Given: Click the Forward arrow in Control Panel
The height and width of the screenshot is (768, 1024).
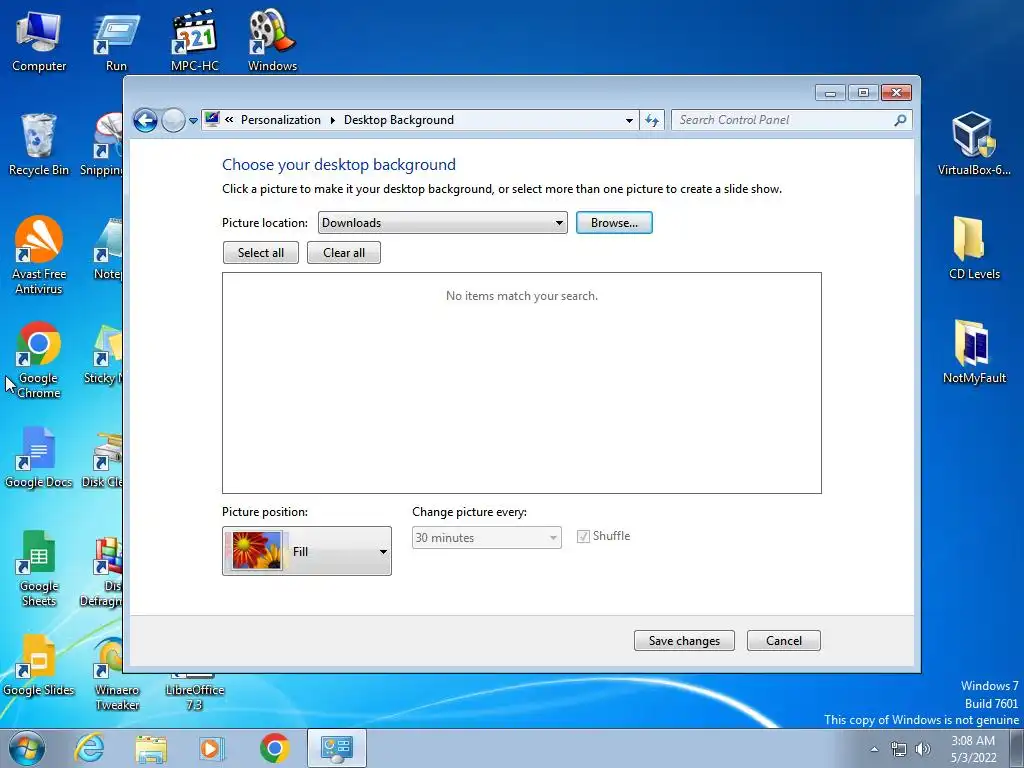Looking at the screenshot, I should pyautogui.click(x=173, y=120).
